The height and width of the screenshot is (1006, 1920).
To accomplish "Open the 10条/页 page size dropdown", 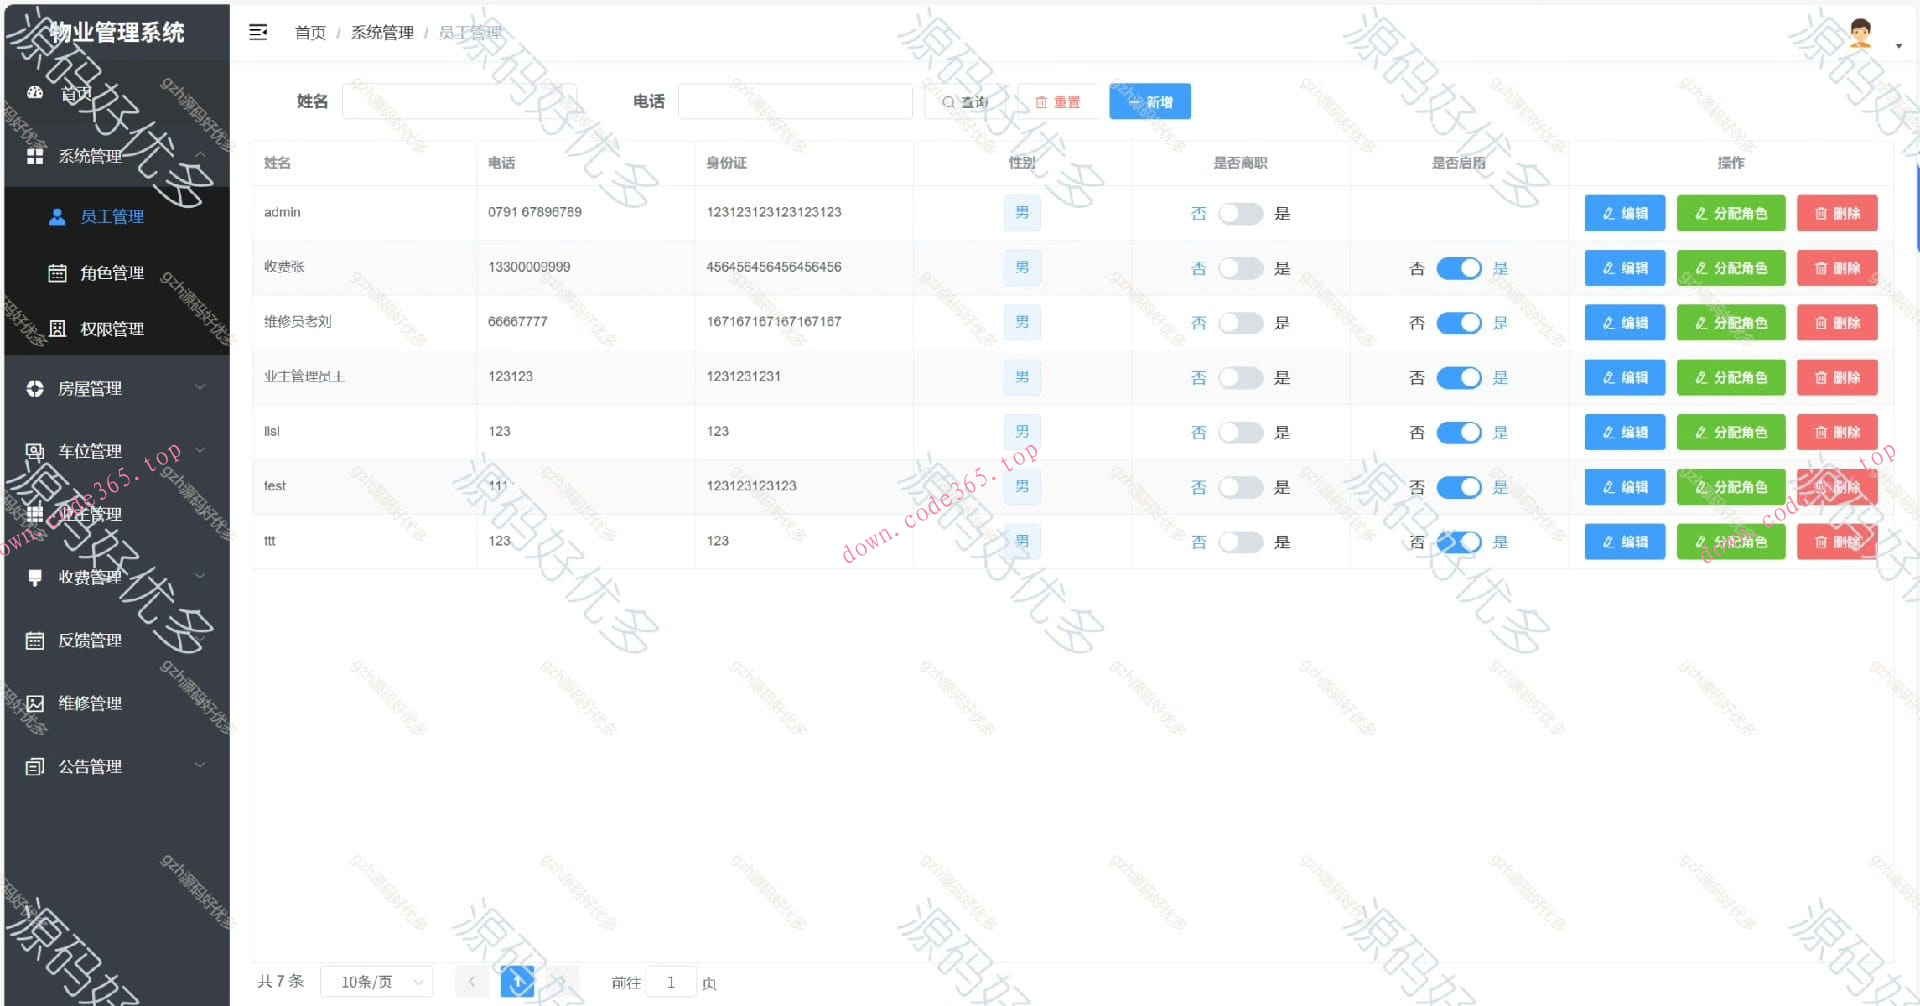I will click(x=377, y=982).
